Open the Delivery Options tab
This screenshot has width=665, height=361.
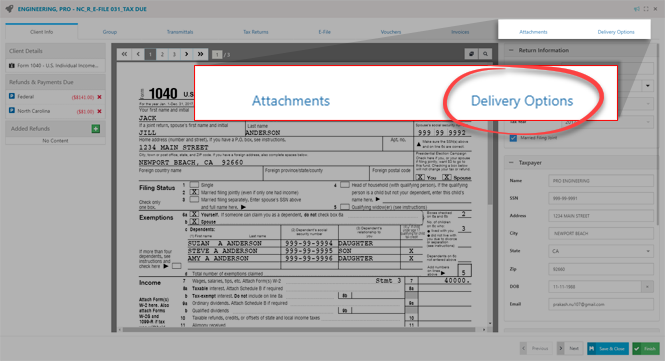[x=616, y=32]
